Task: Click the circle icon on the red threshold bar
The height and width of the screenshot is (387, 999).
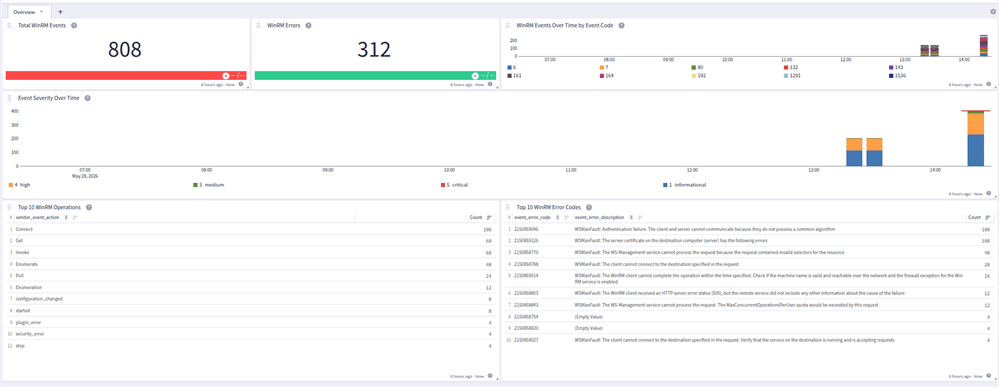Action: tap(226, 76)
